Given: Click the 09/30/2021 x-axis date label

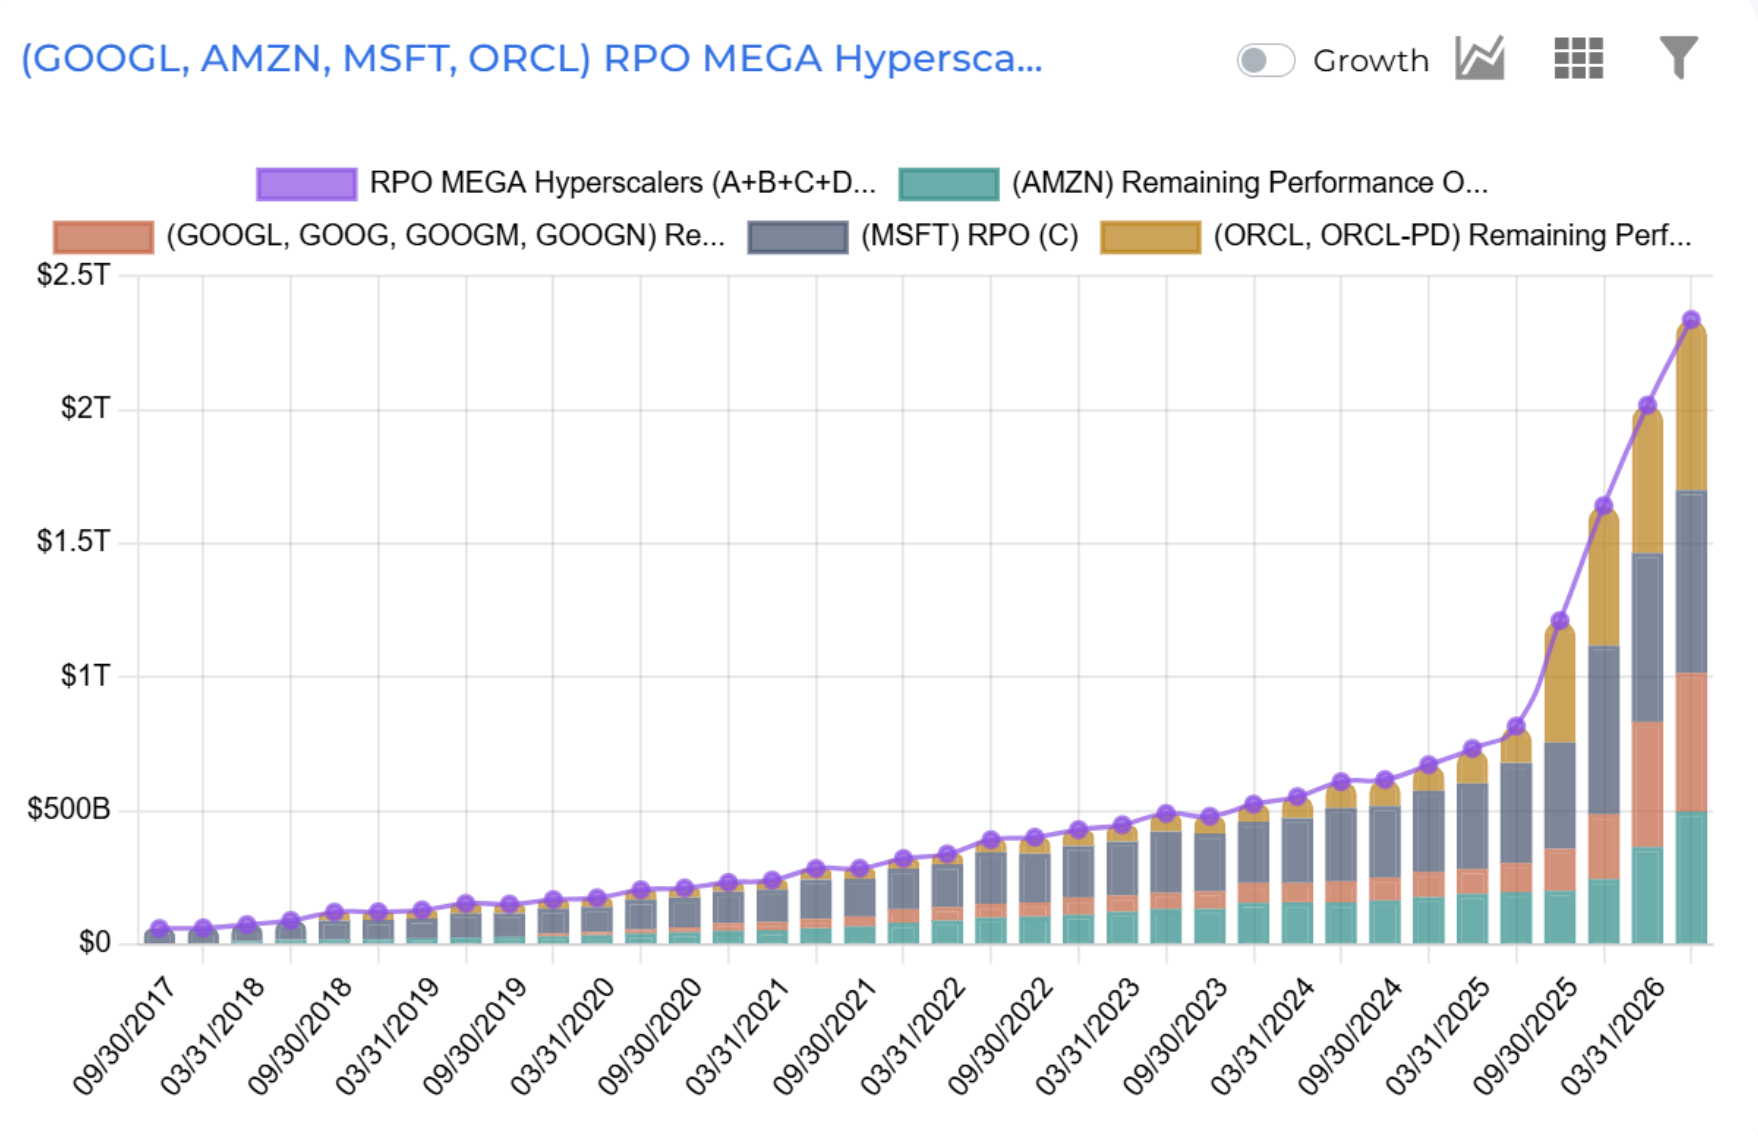Looking at the screenshot, I should [x=824, y=1036].
